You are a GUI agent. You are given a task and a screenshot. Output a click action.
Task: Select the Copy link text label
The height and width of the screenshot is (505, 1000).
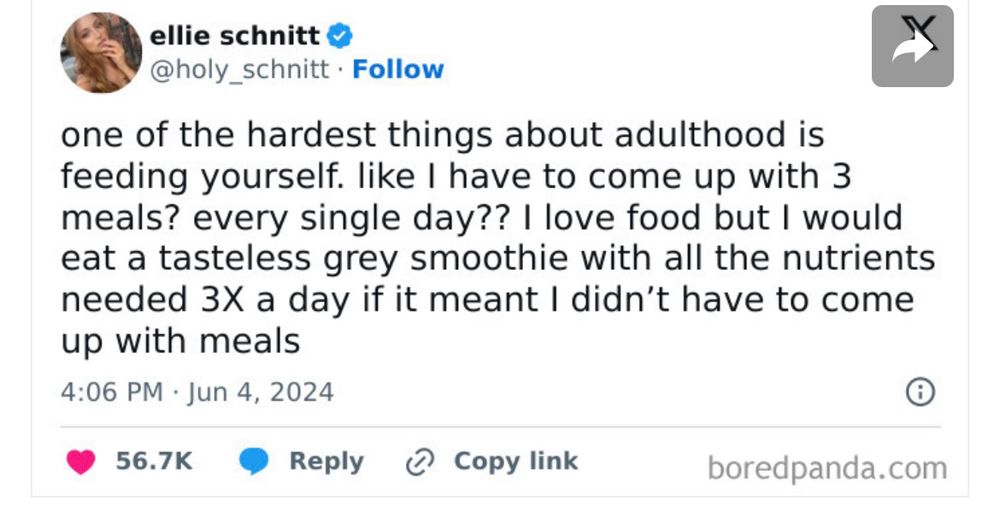coord(515,461)
